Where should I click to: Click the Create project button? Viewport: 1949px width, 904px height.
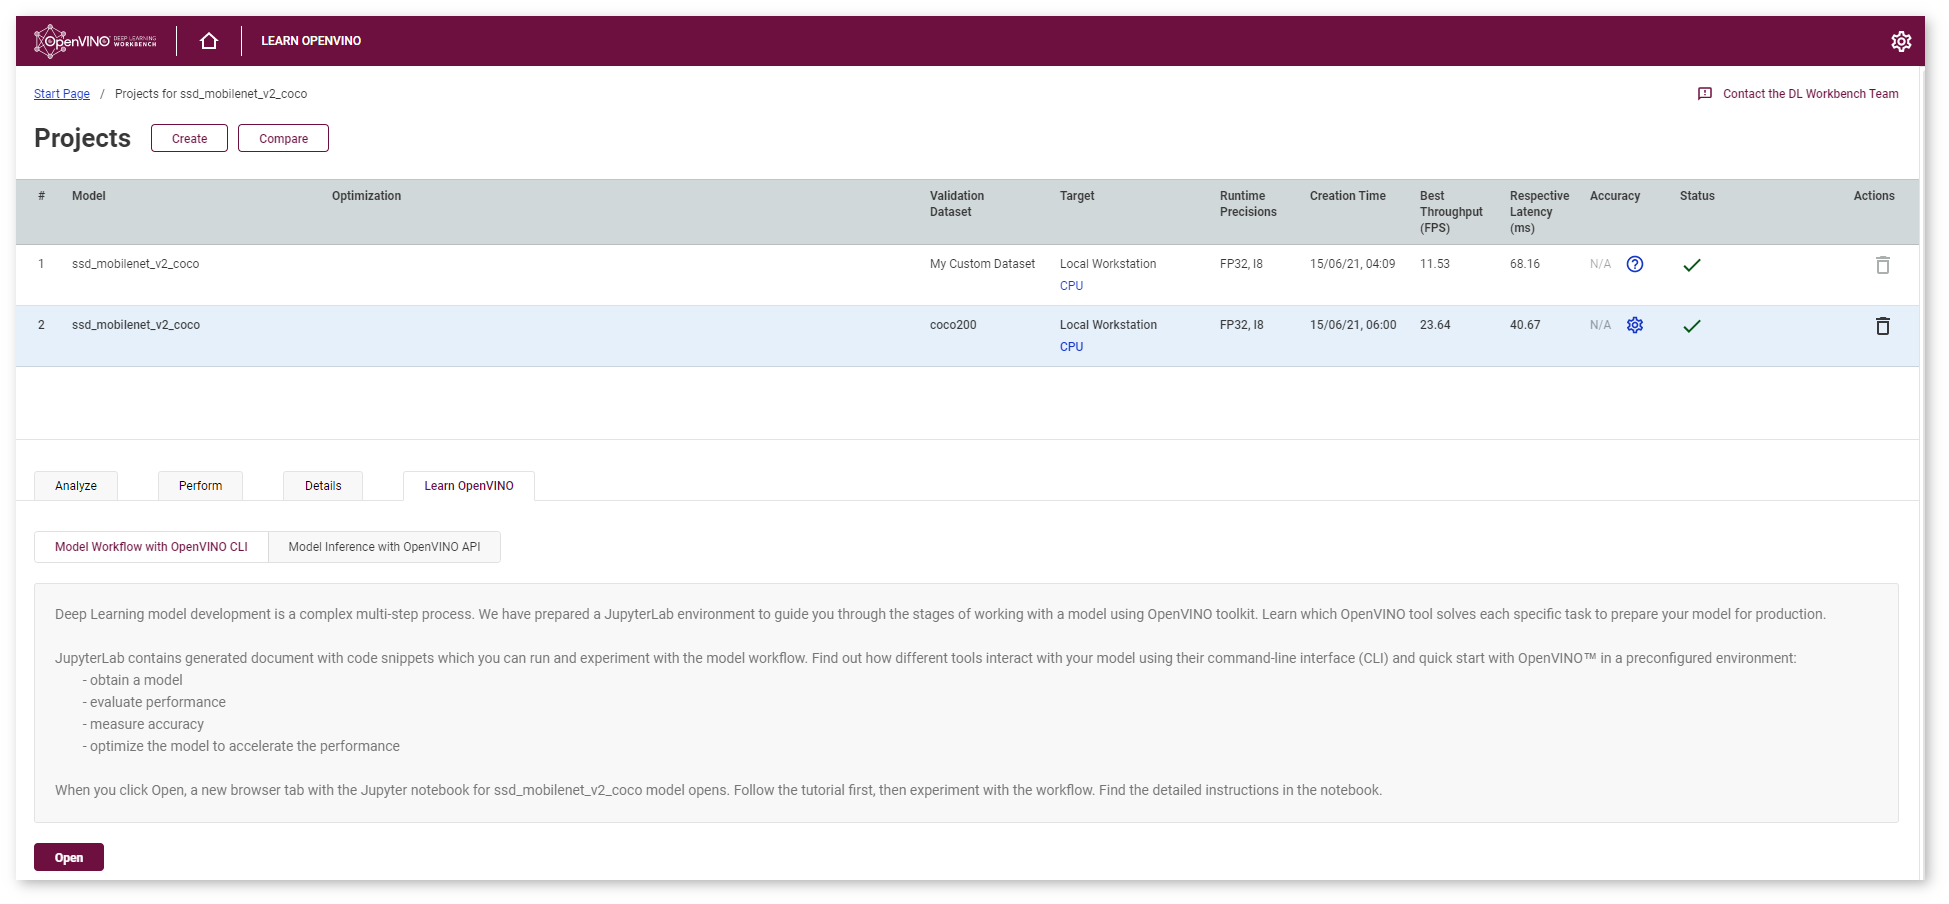189,138
